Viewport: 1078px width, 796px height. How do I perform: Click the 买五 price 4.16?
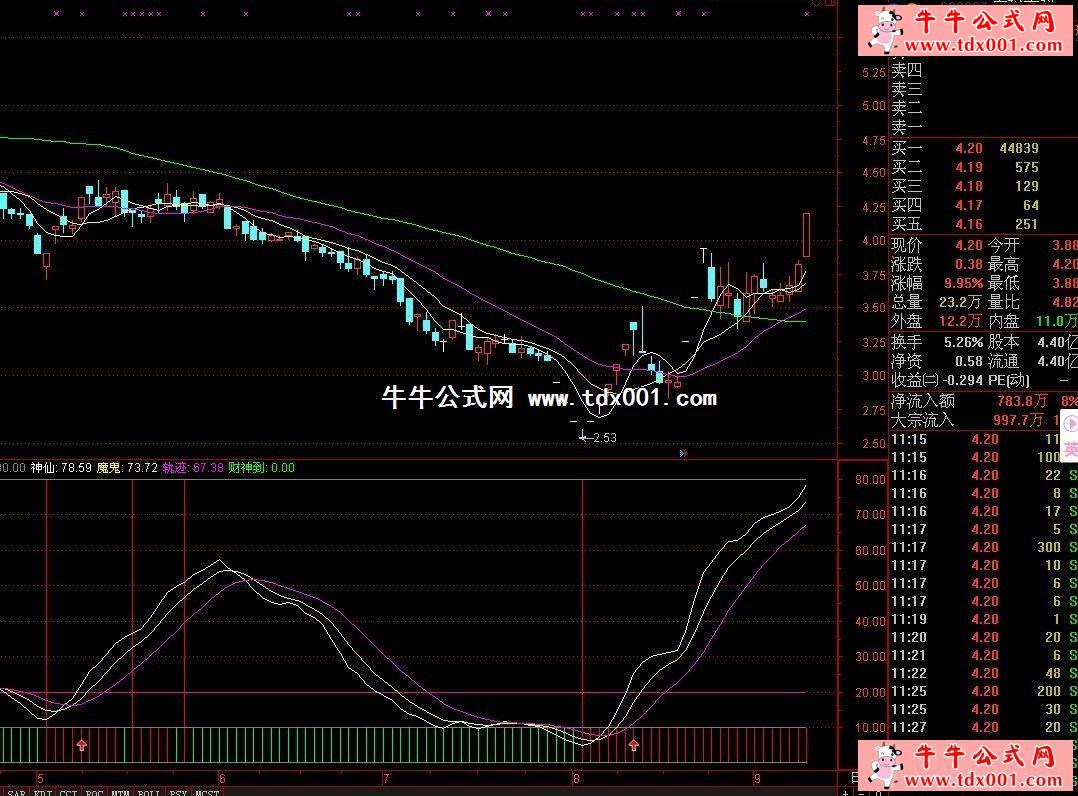coord(969,225)
